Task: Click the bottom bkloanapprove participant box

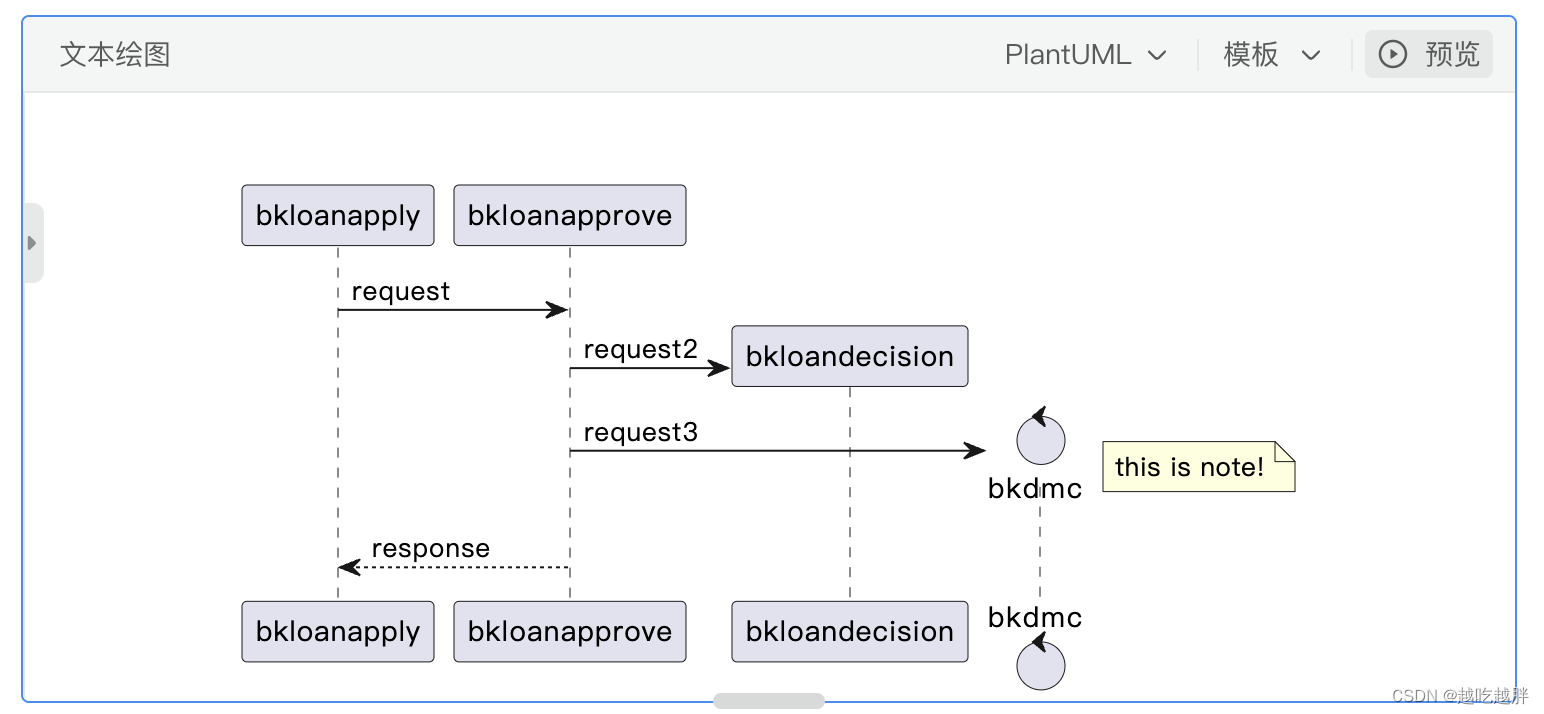Action: 570,631
